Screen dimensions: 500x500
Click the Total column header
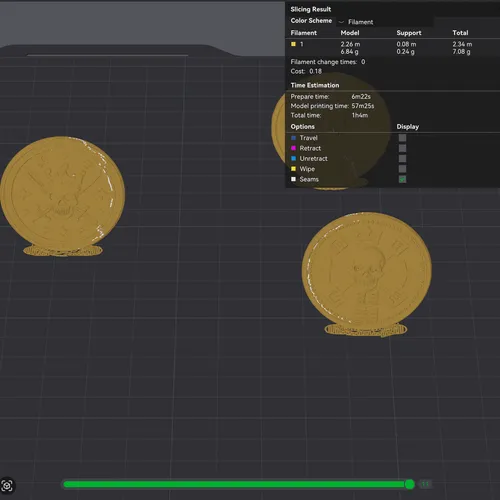point(460,33)
